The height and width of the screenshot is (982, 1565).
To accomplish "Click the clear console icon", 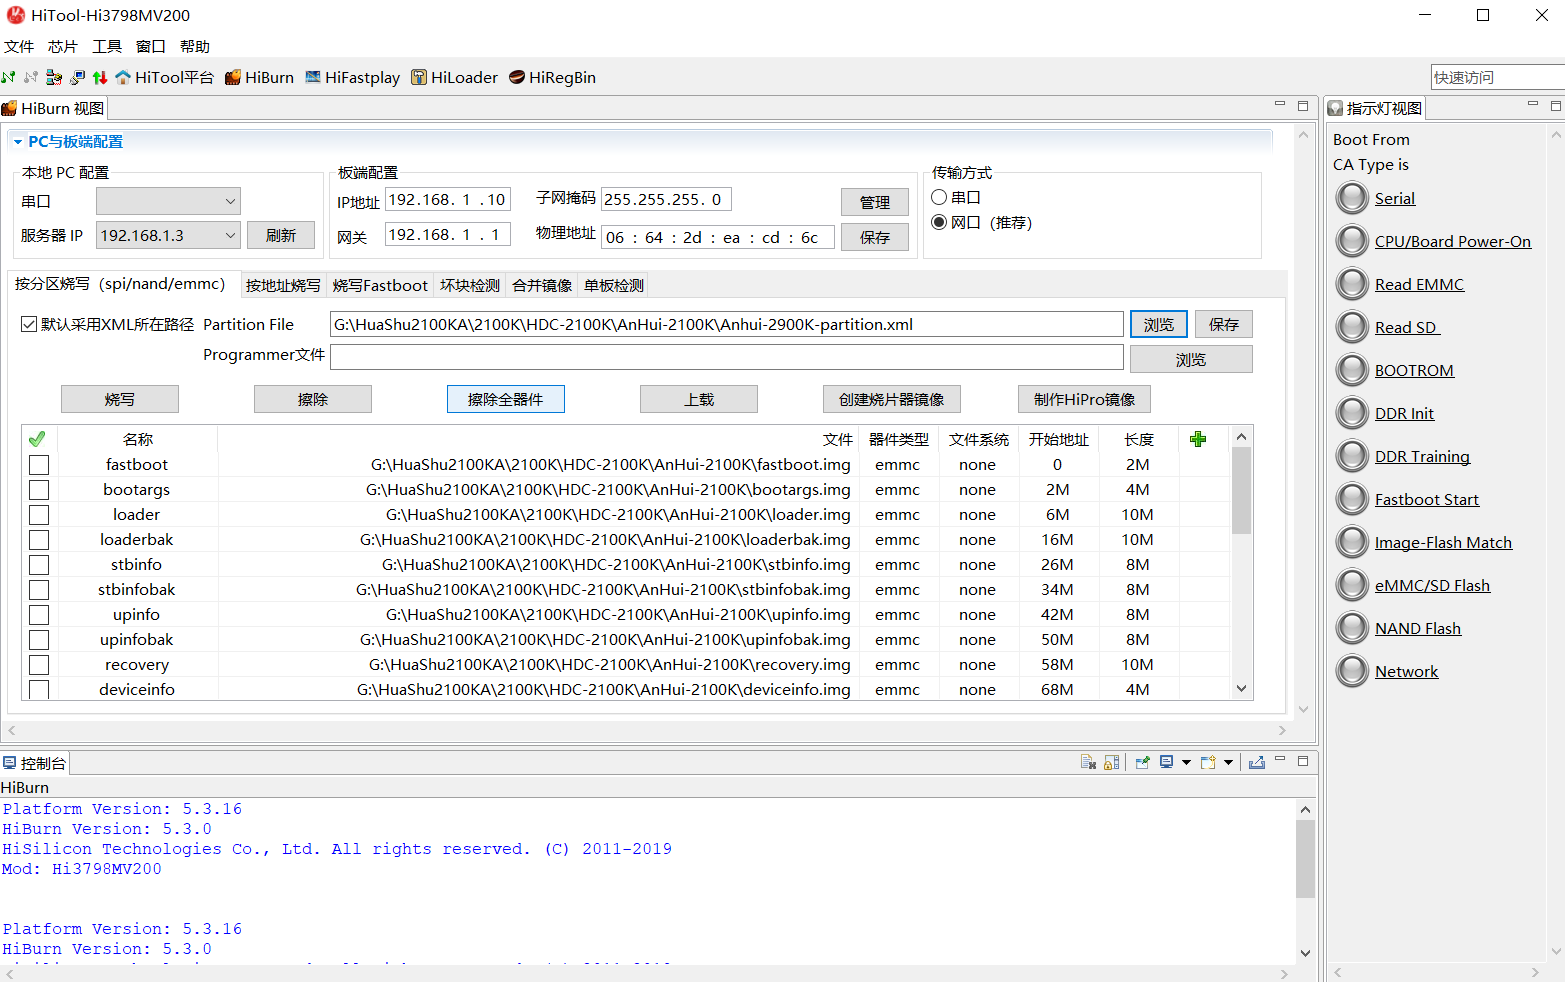I will 1088,763.
